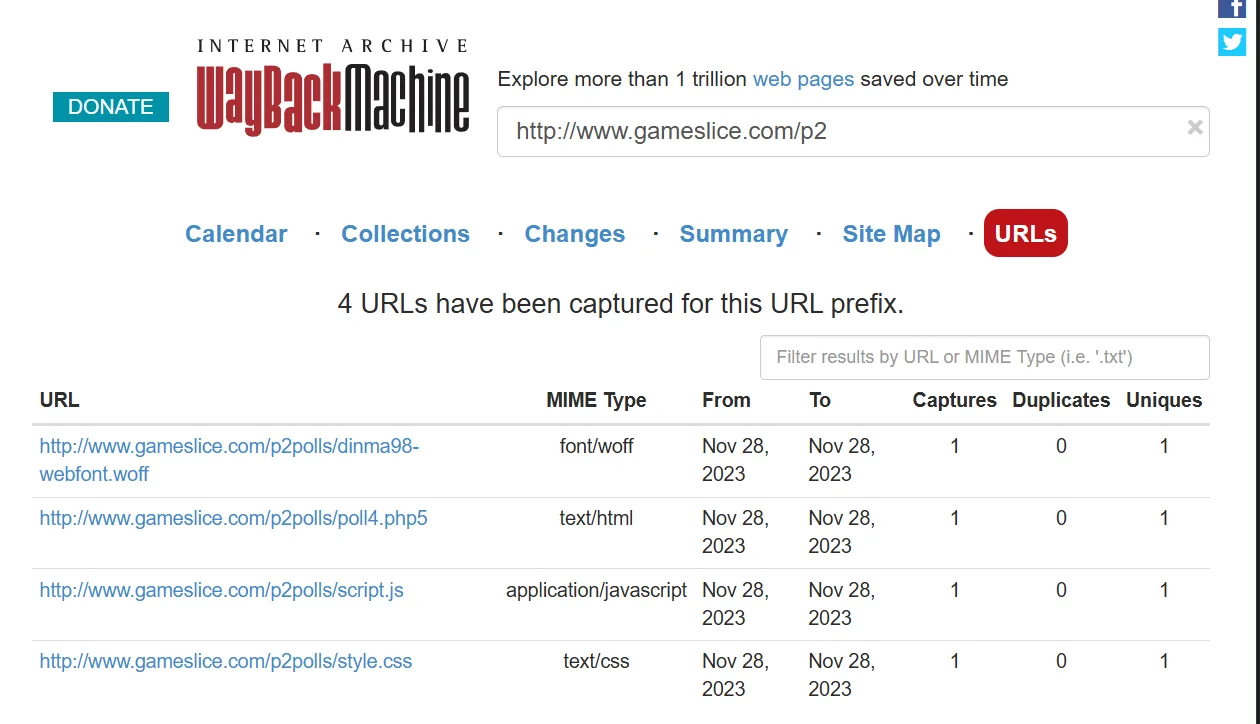Click the Duplicates value in the dinma98-webfont.woff row

(x=1061, y=446)
